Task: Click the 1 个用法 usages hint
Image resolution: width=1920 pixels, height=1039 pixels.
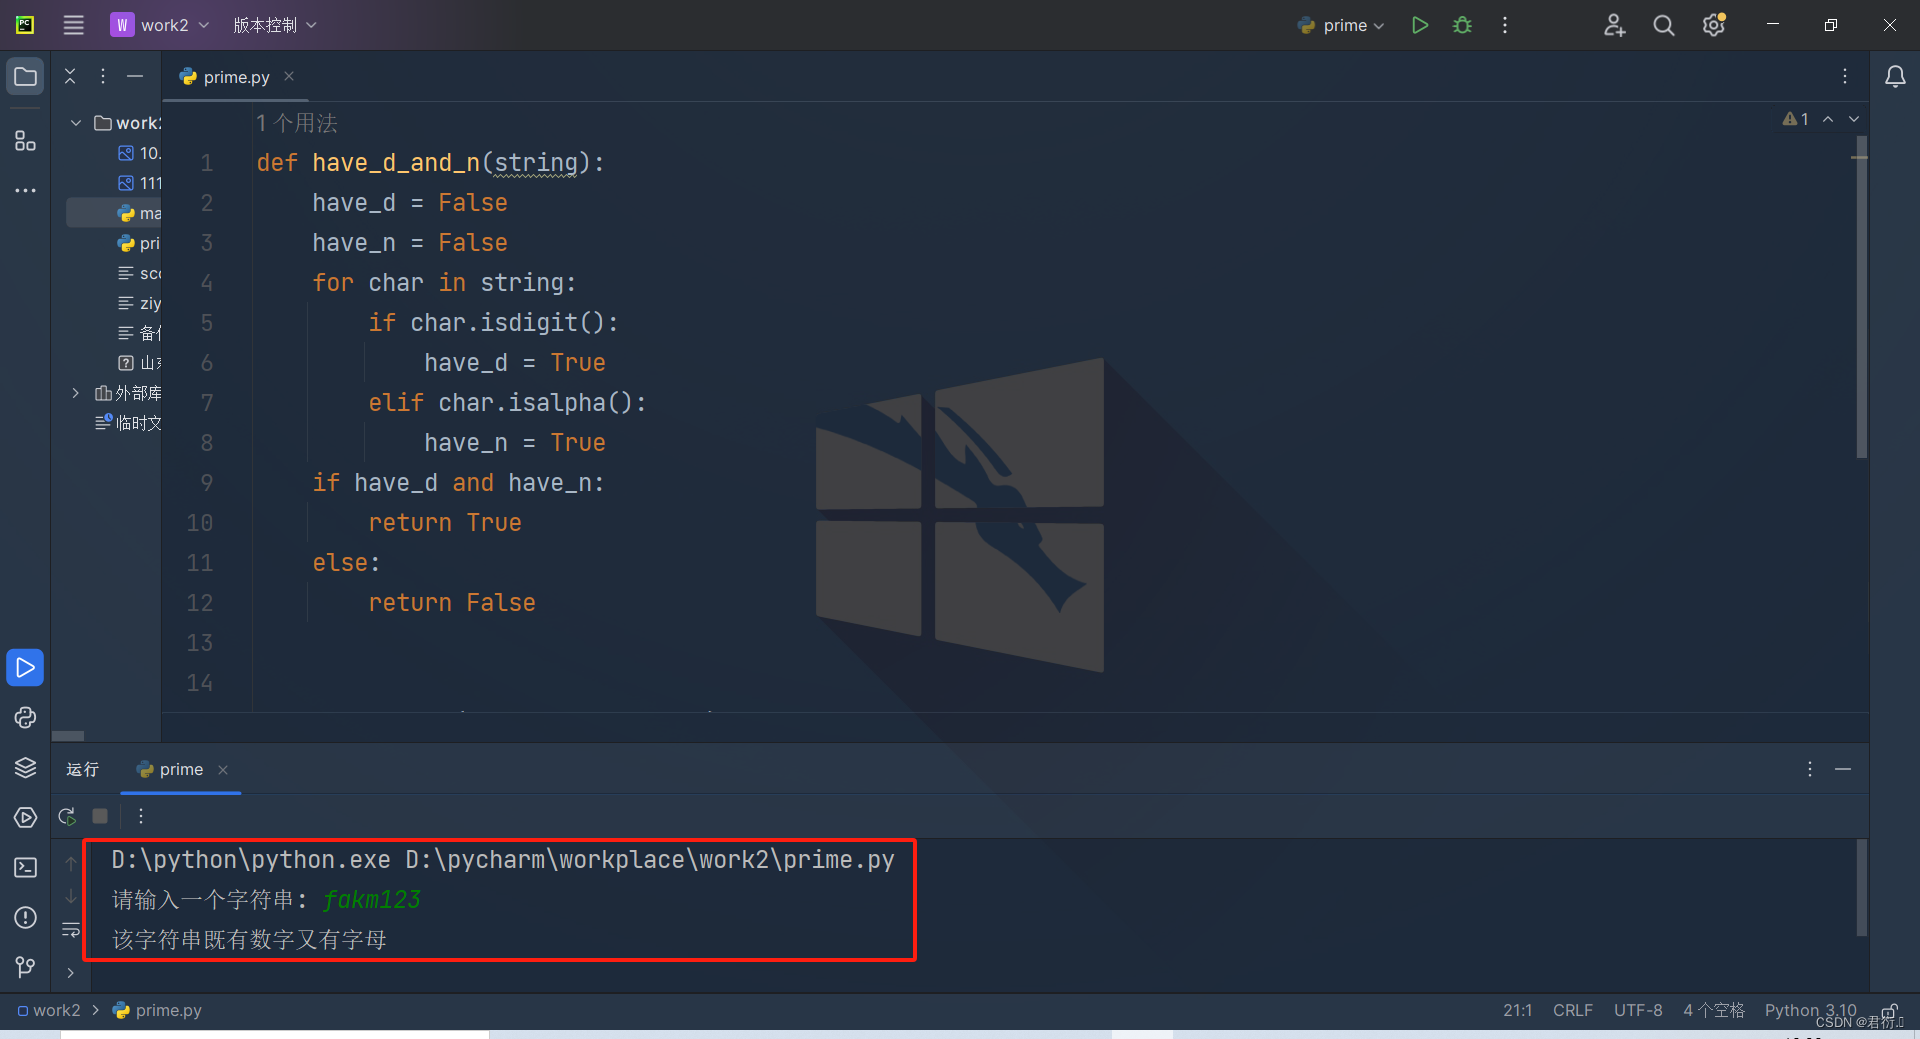Action: pyautogui.click(x=297, y=123)
